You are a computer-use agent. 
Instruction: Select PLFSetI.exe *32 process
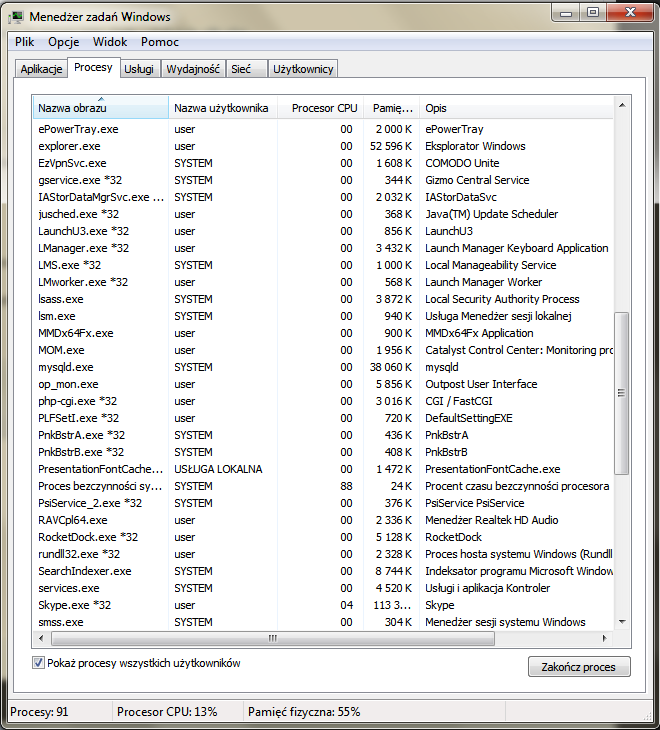pyautogui.click(x=323, y=418)
